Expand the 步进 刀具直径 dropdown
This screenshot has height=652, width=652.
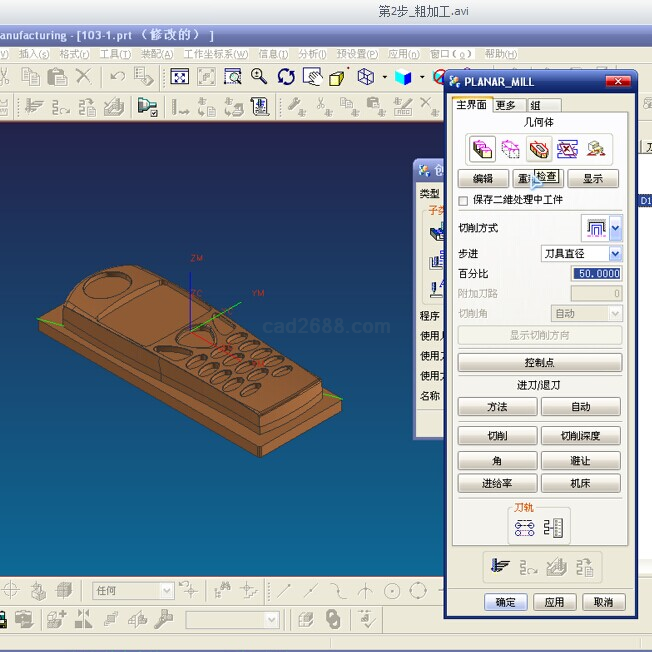pyautogui.click(x=615, y=254)
